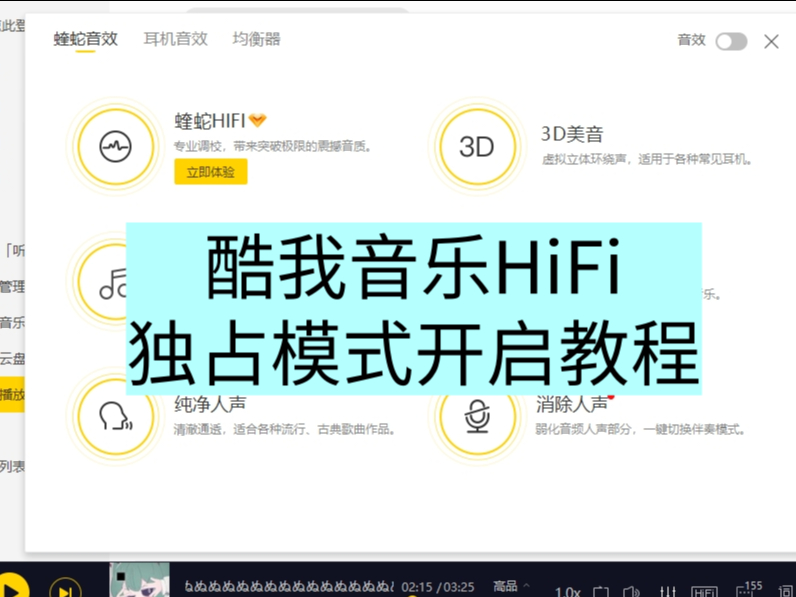Viewport: 796px width, 597px height.
Task: Click description 专业调校，带来突破极限的震撼音质。
Action: [x=274, y=147]
